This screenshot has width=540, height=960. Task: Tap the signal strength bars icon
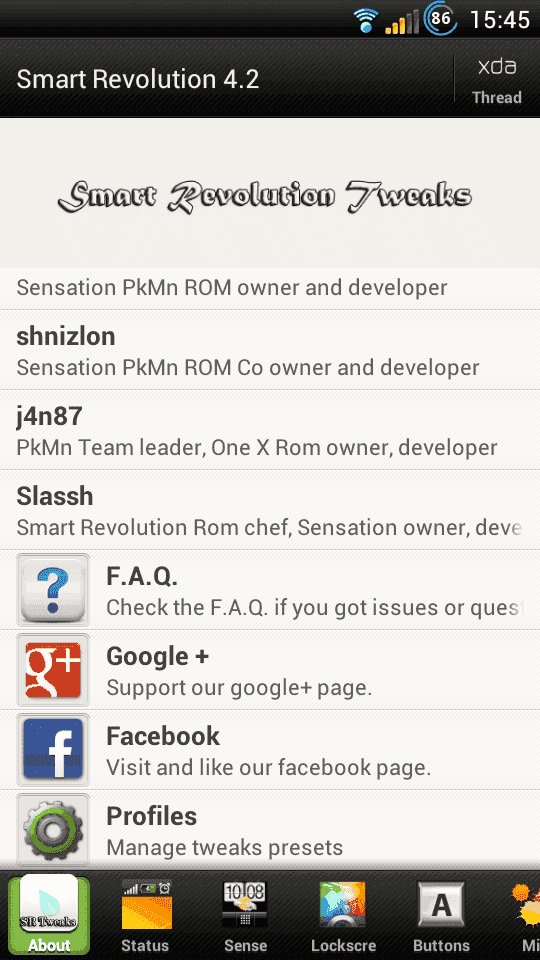point(402,21)
